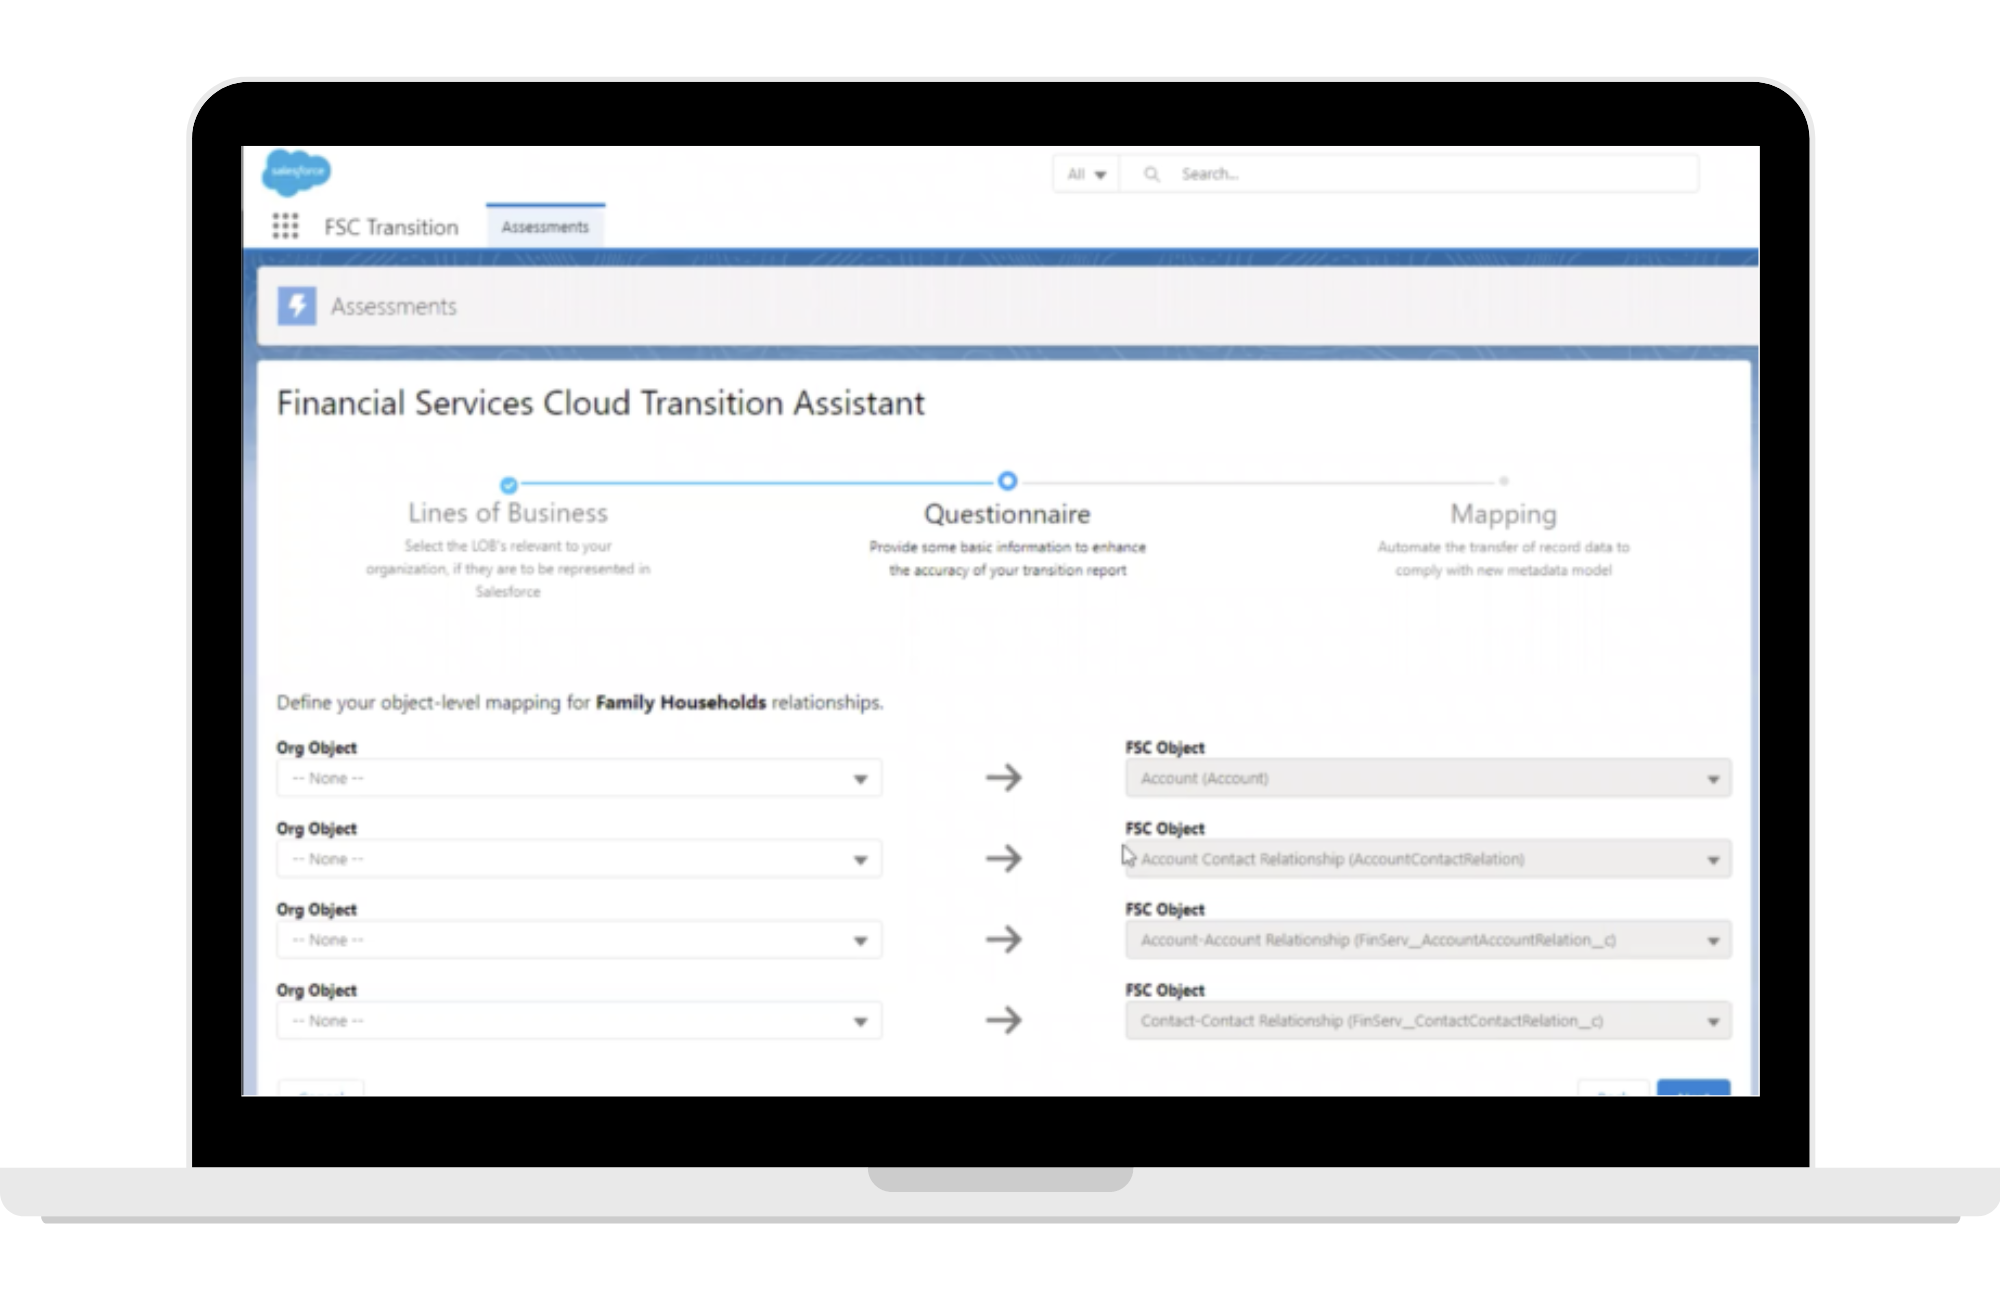This screenshot has width=2000, height=1300.
Task: Click the Salesforce cloud logo
Action: [x=296, y=172]
